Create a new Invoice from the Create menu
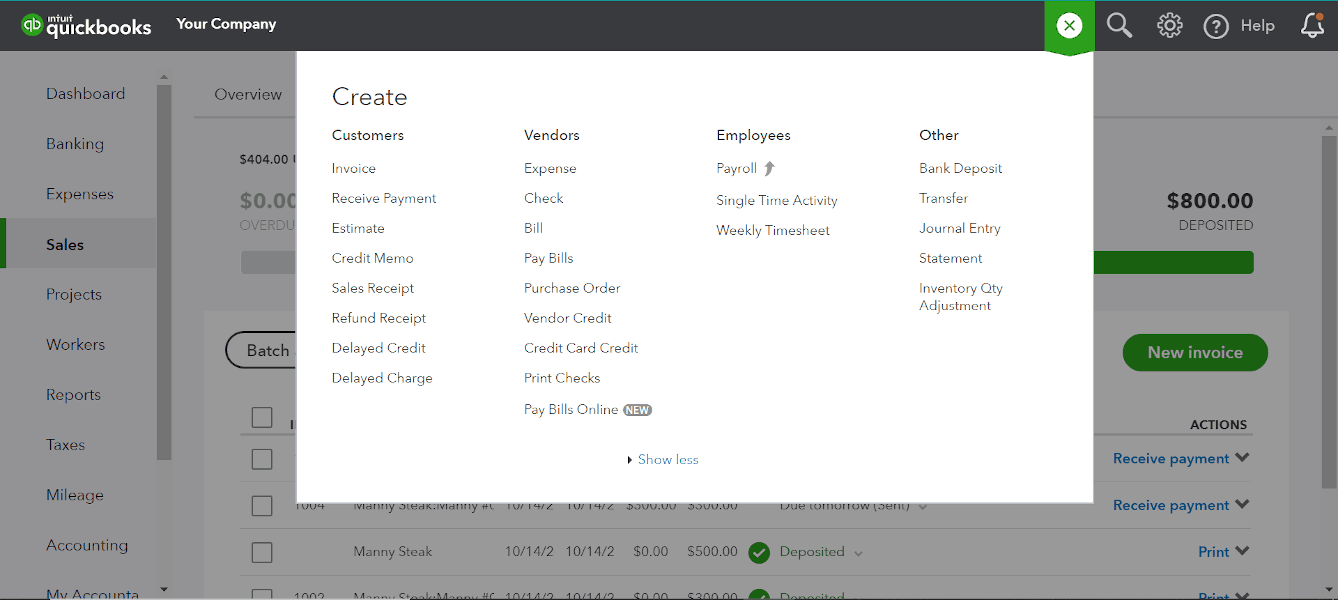 (354, 169)
